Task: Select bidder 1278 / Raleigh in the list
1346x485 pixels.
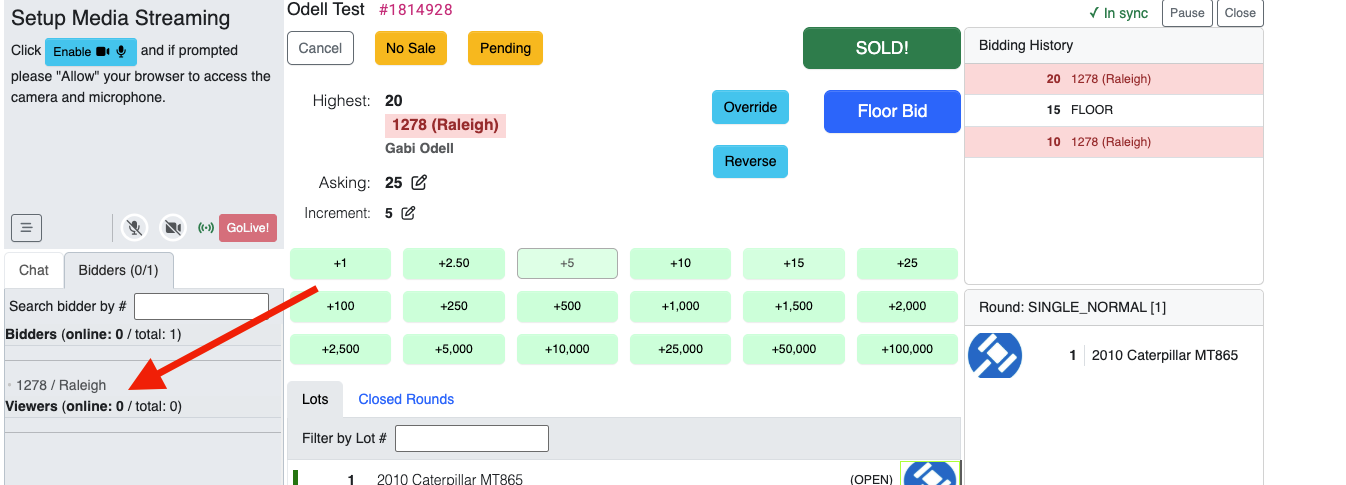Action: tap(61, 385)
